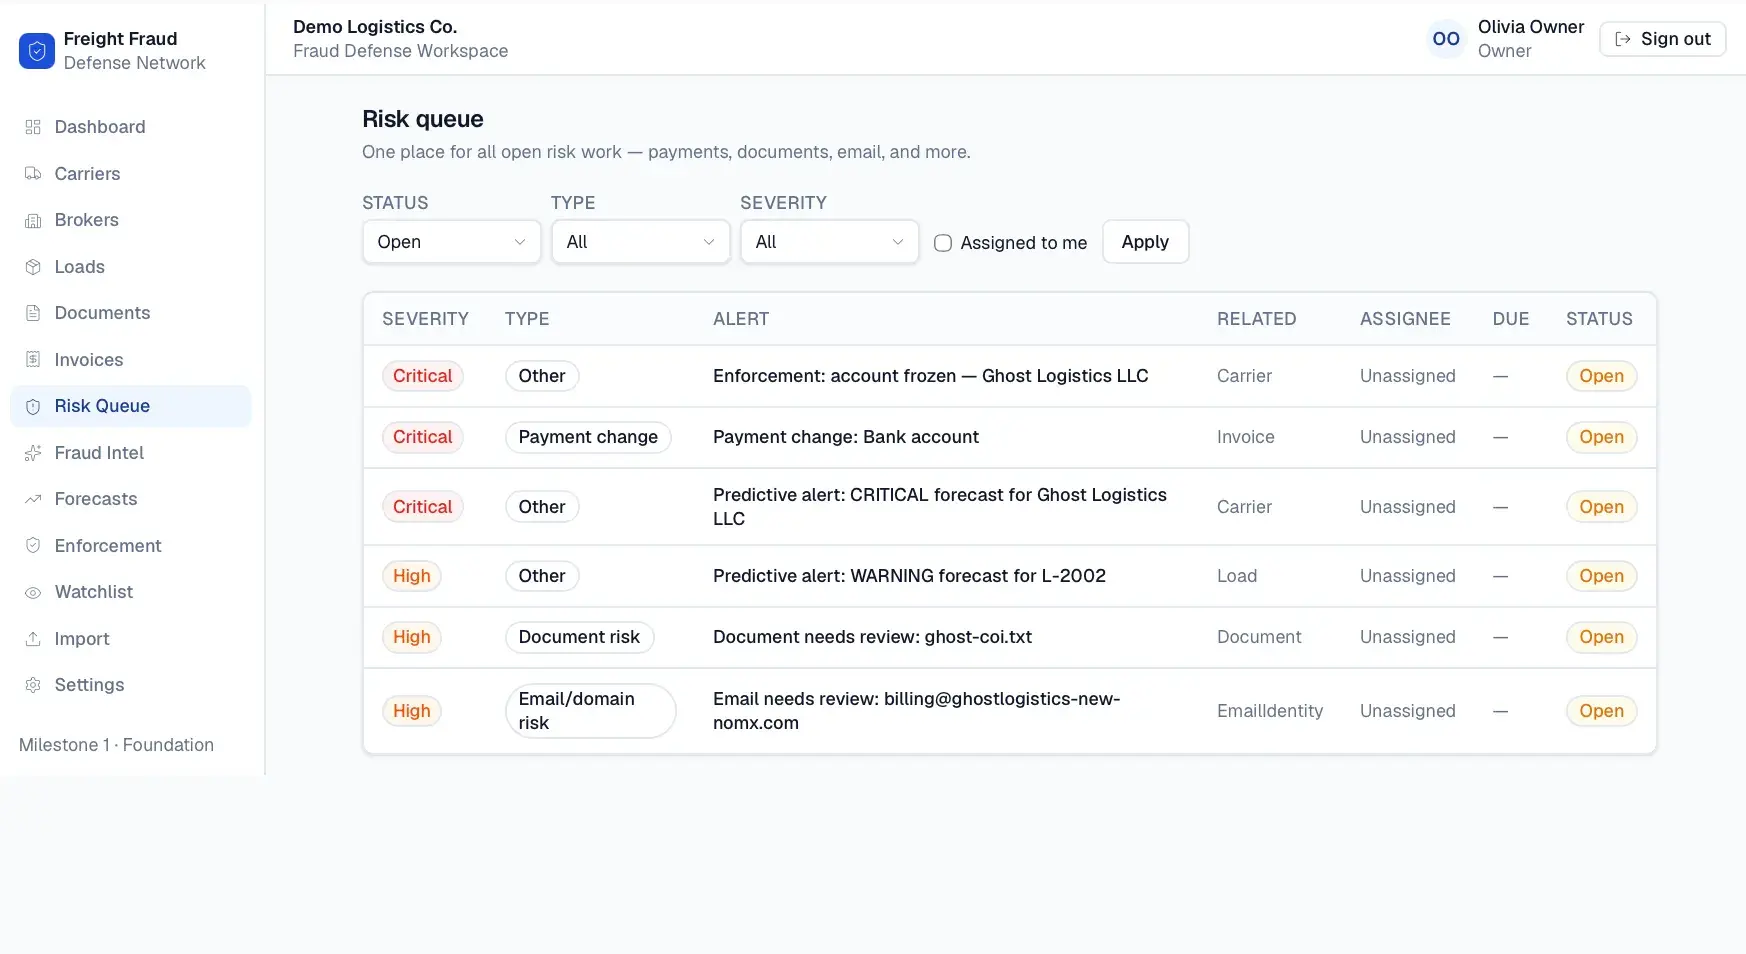Viewport: 1746px width, 954px height.
Task: Navigate to Loads
Action: (x=131, y=267)
